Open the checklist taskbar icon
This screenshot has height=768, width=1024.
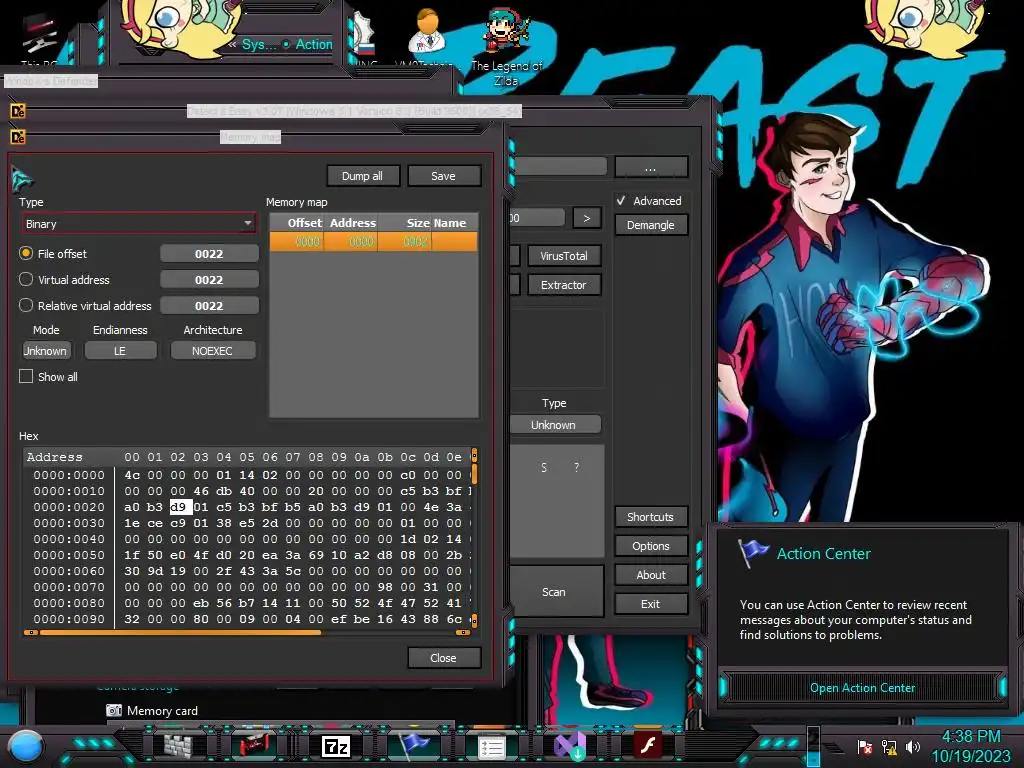(x=492, y=747)
